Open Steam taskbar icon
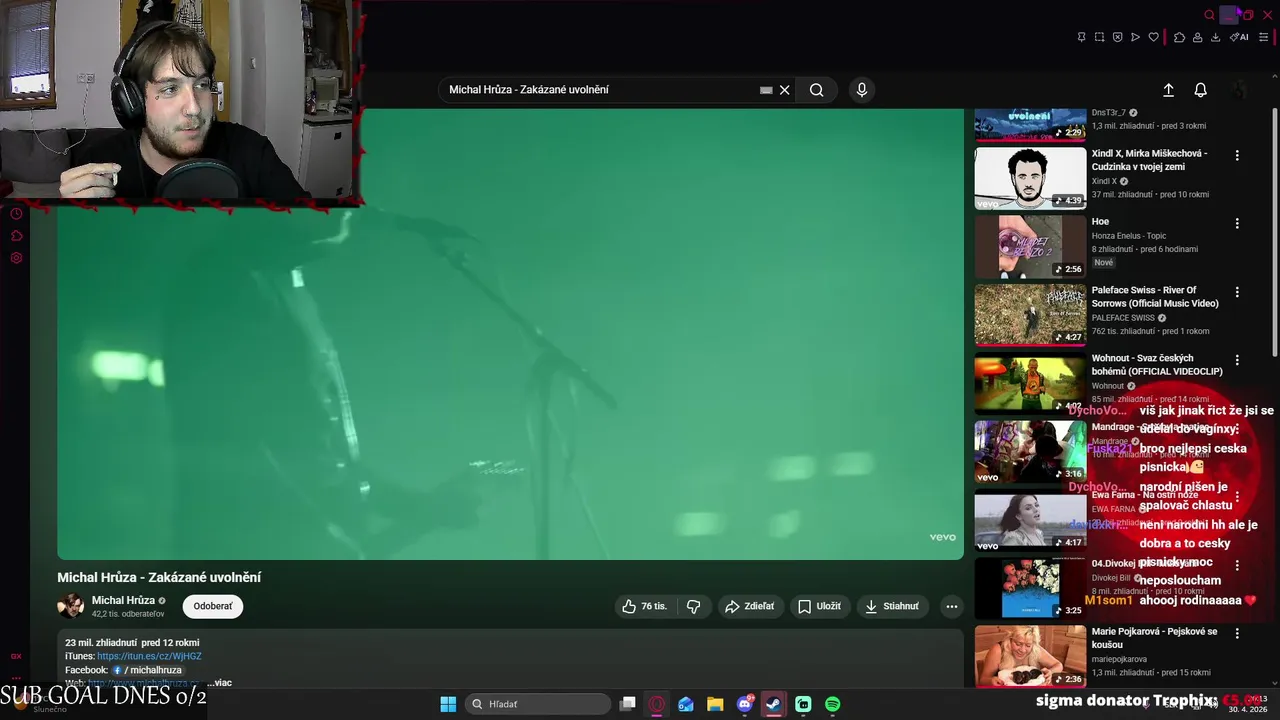This screenshot has width=1280, height=720. point(774,704)
